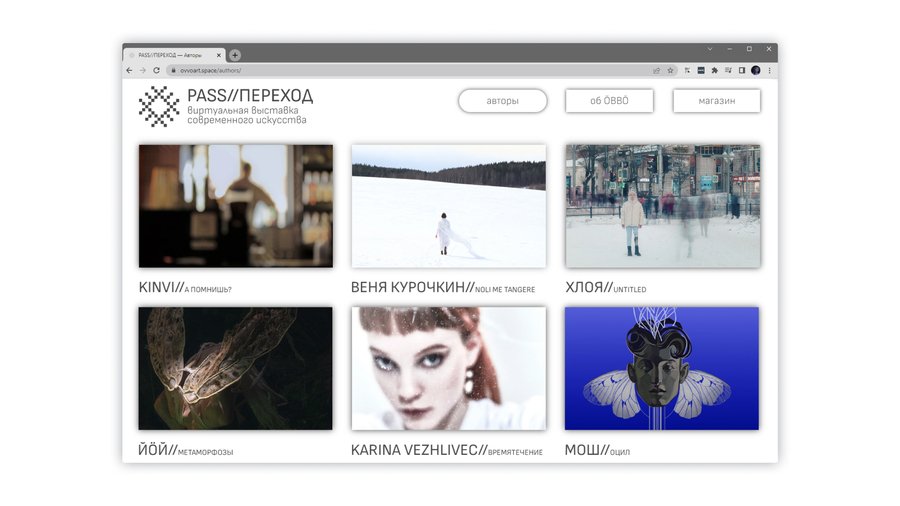Screen dimensions: 900x506
Task: Reload the page with the refresh icon
Action: coord(156,71)
